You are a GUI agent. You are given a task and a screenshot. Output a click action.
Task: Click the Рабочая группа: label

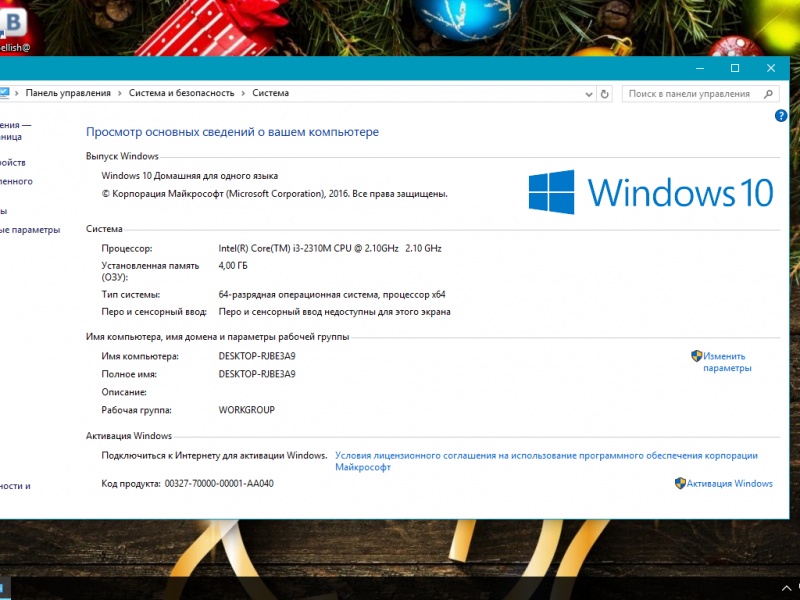[136, 410]
